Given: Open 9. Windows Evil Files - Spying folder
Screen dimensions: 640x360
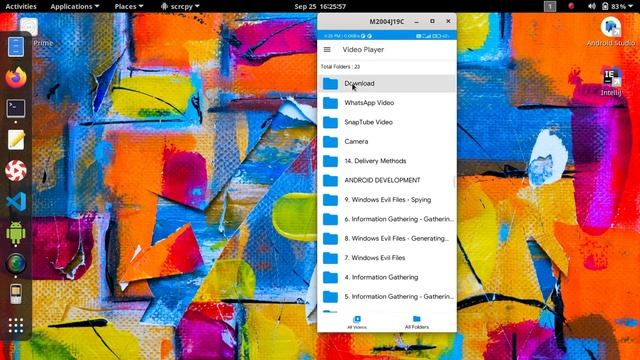Looking at the screenshot, I should 387,200.
